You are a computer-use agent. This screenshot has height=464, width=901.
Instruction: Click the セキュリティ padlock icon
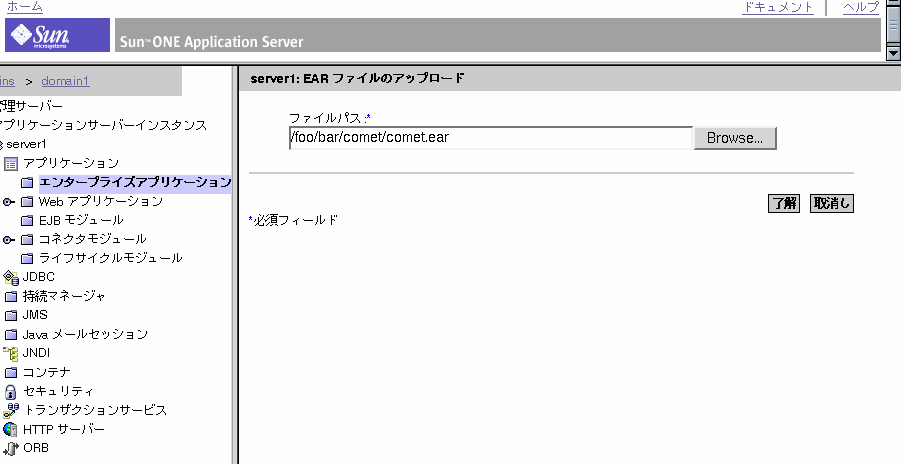click(10, 392)
